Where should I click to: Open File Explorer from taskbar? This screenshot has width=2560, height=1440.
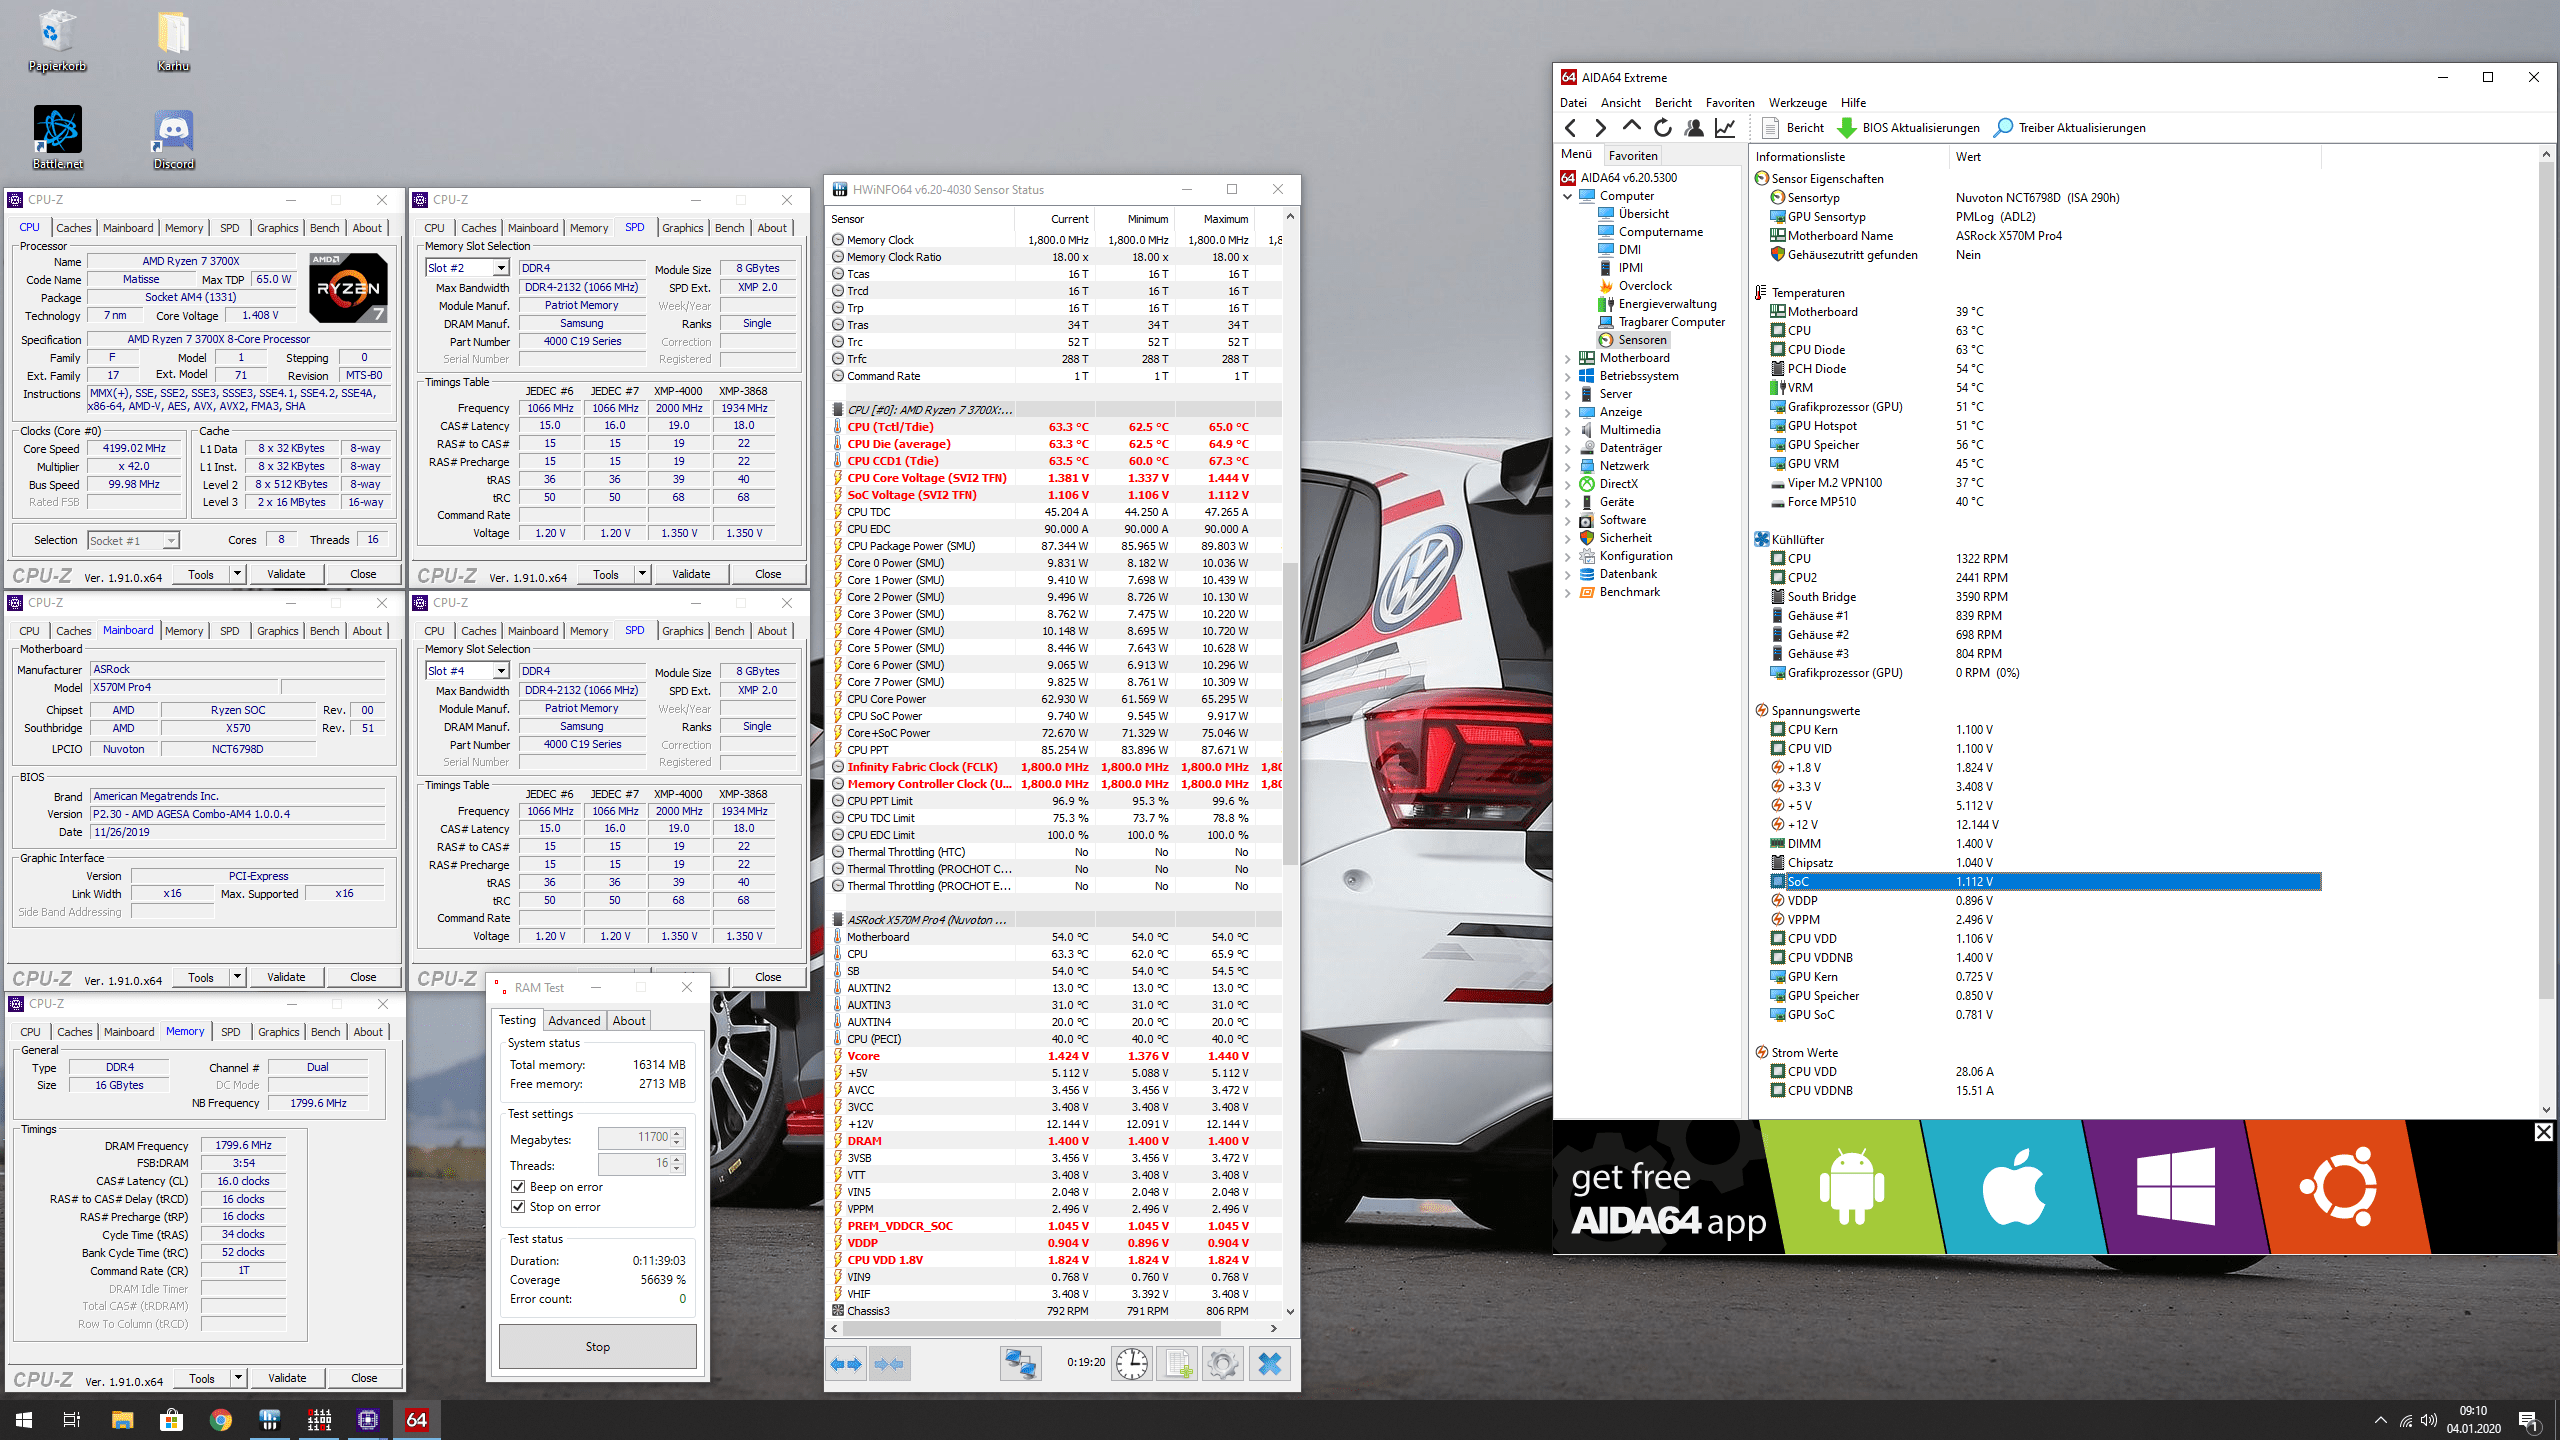click(x=122, y=1419)
